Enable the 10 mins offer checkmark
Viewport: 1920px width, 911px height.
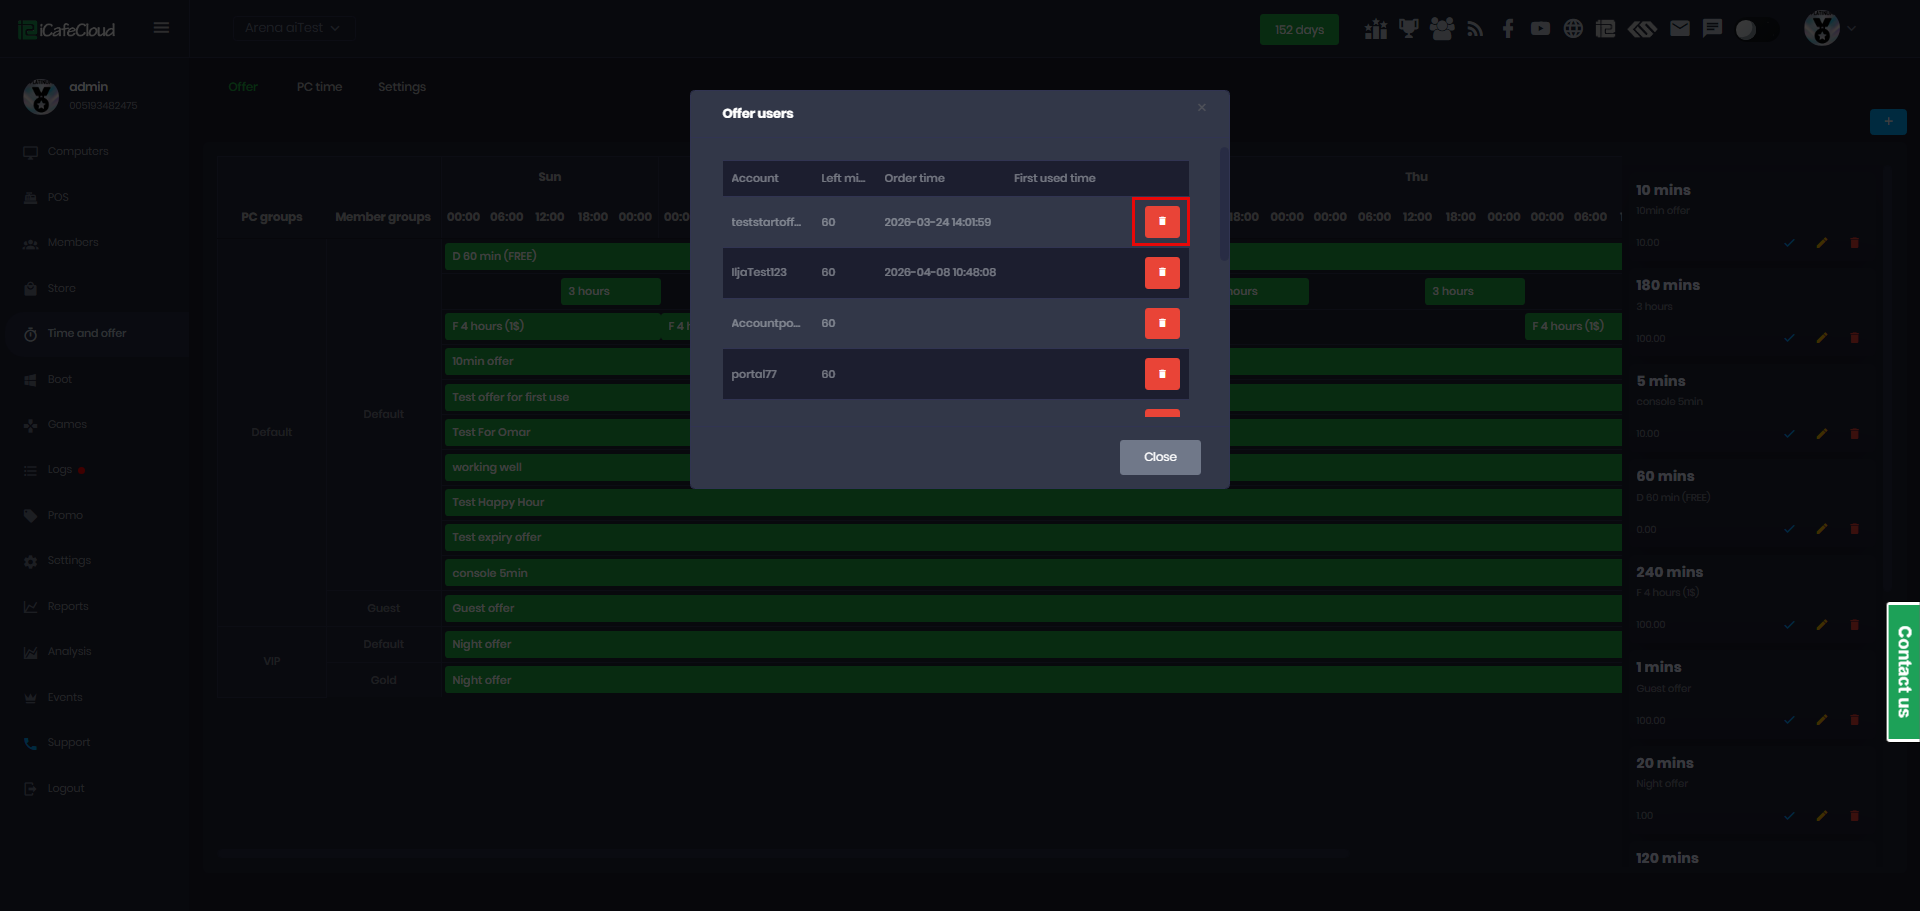tap(1789, 243)
